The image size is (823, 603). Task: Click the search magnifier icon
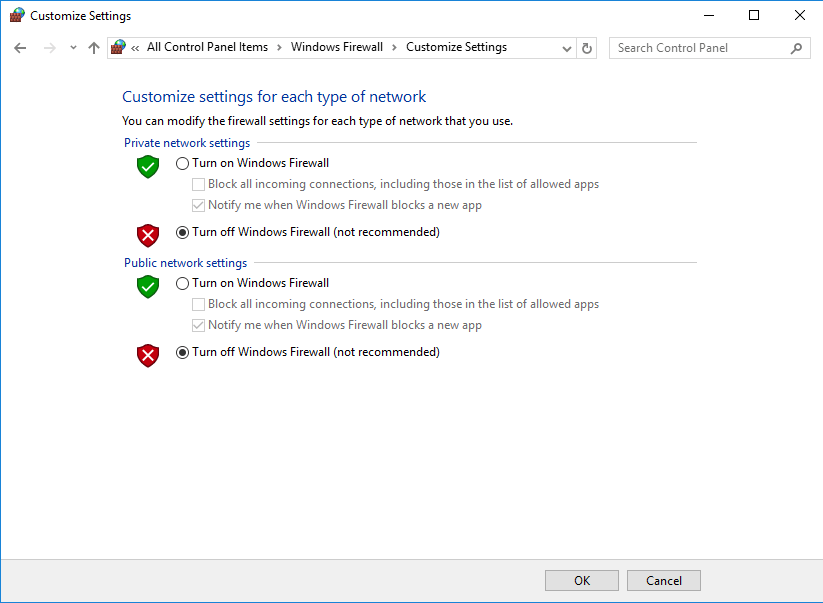796,48
